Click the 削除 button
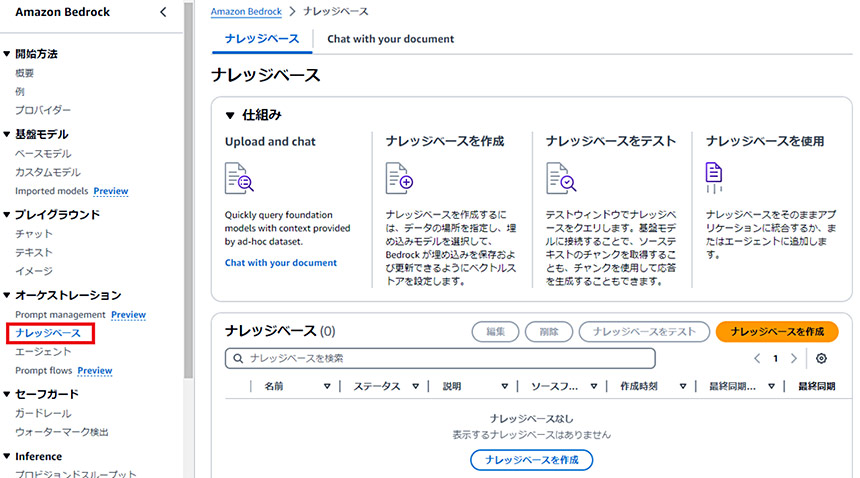The image size is (860, 478). (x=549, y=332)
